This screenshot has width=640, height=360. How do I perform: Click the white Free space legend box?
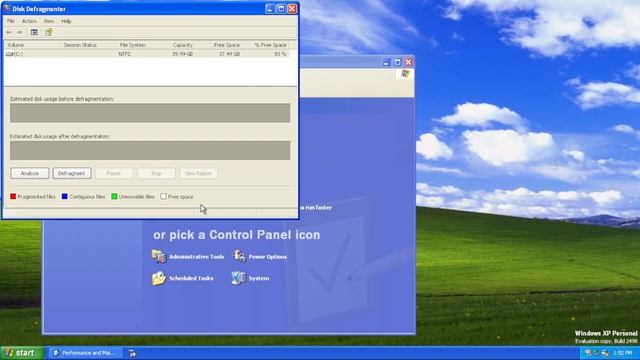pyautogui.click(x=163, y=196)
